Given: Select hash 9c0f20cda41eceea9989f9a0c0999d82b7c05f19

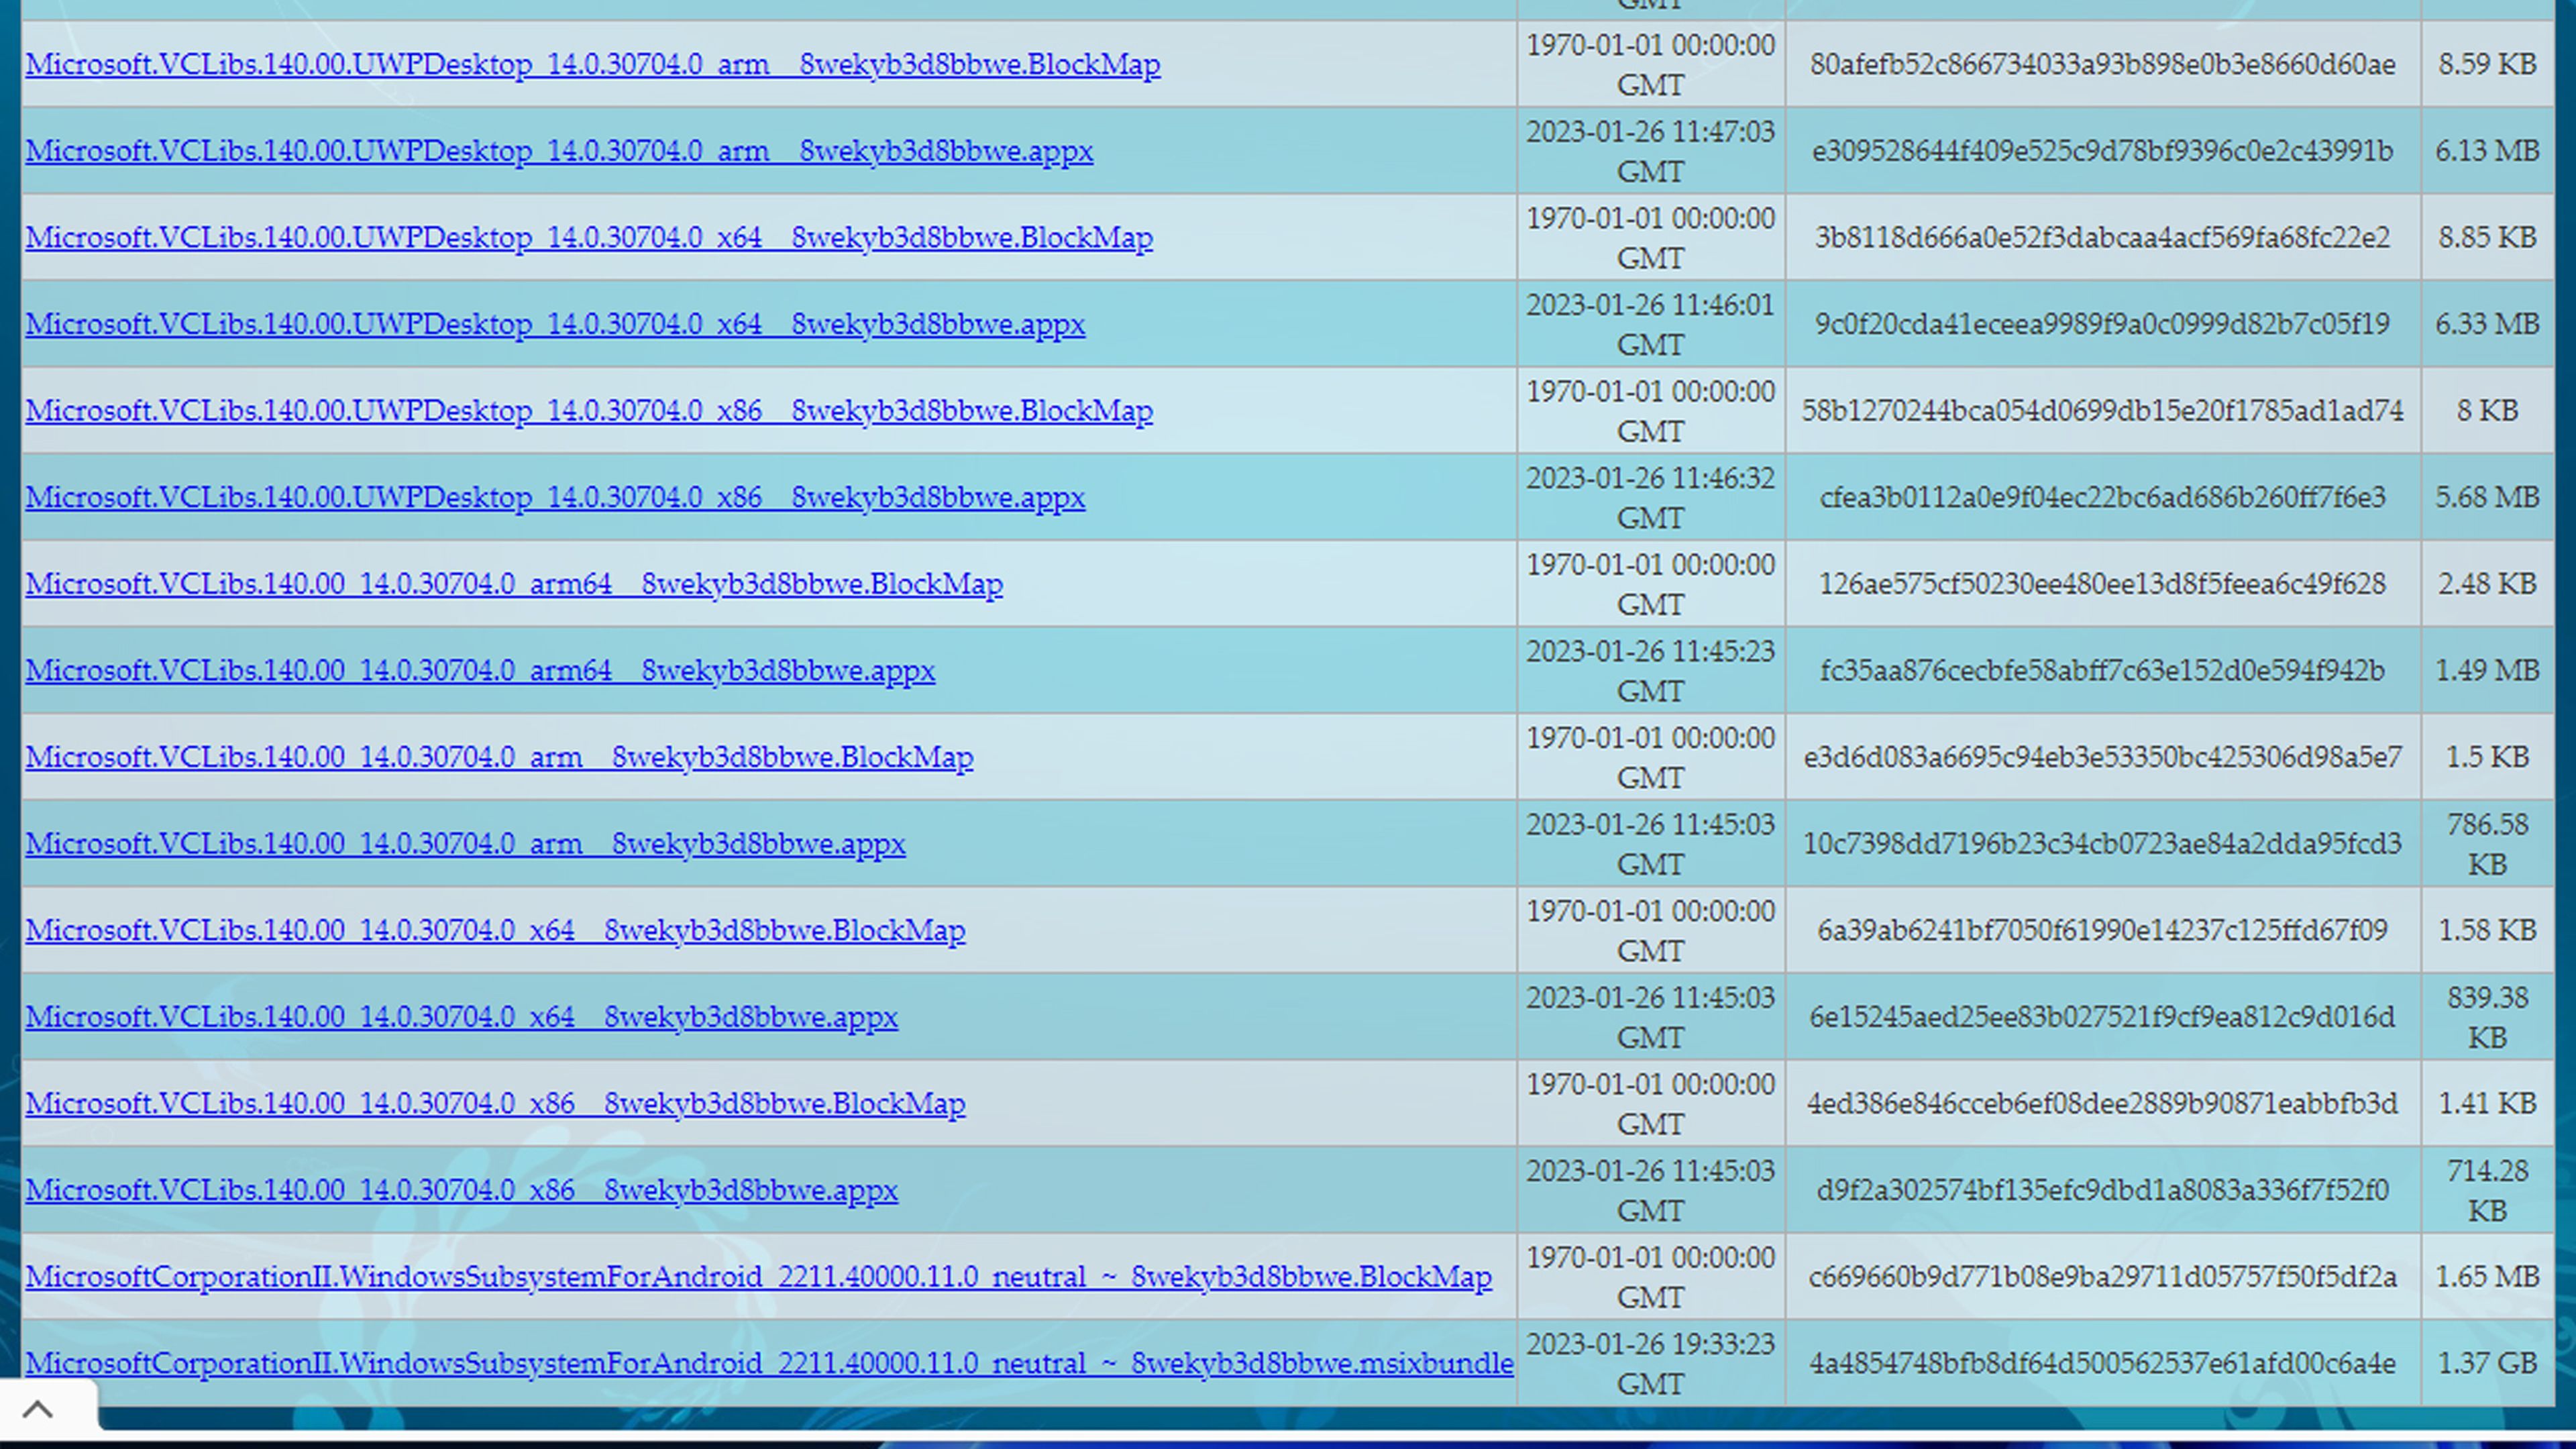Looking at the screenshot, I should 2102,324.
